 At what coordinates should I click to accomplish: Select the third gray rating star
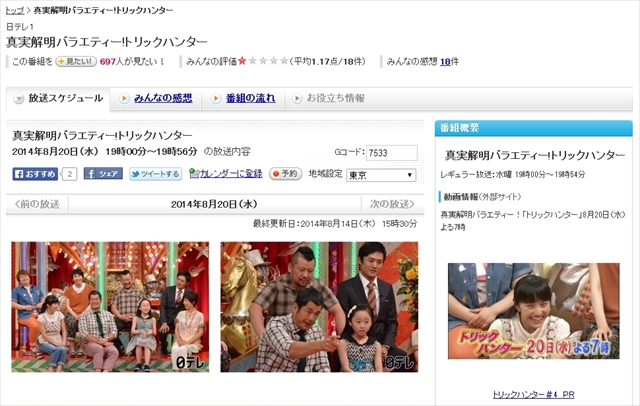coord(264,61)
